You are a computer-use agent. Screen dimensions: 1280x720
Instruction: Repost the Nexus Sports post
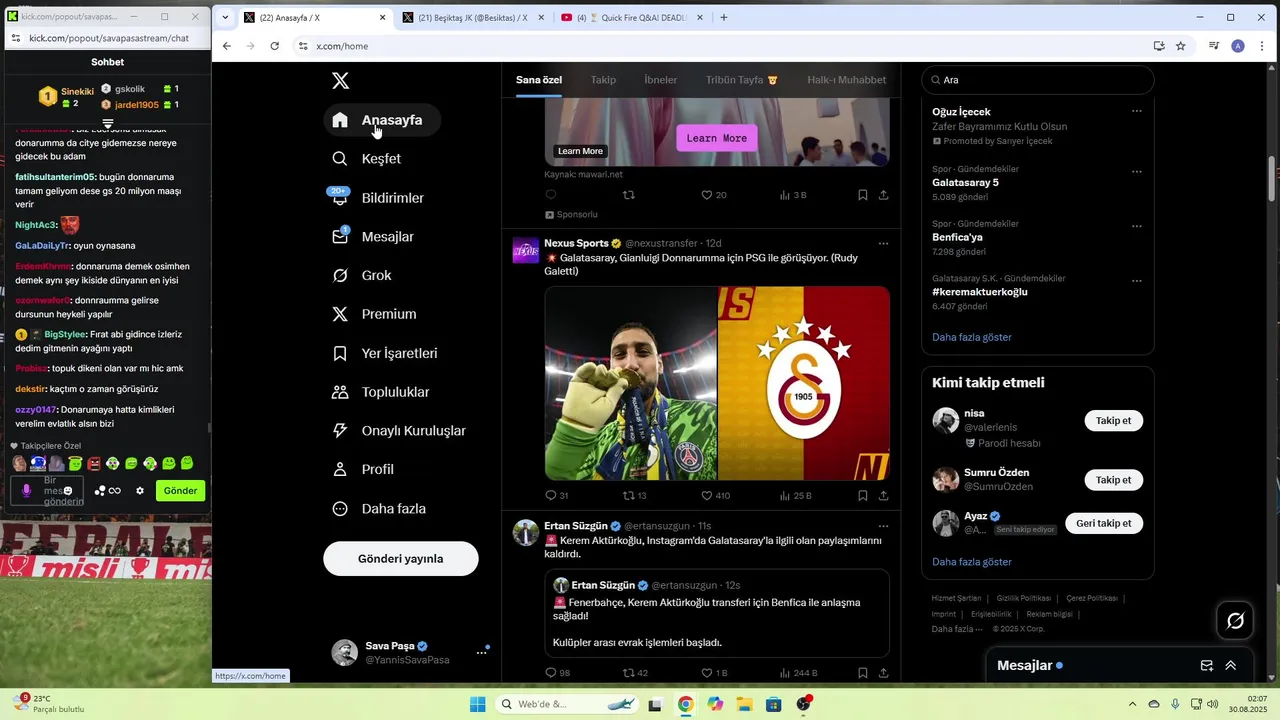pos(628,495)
